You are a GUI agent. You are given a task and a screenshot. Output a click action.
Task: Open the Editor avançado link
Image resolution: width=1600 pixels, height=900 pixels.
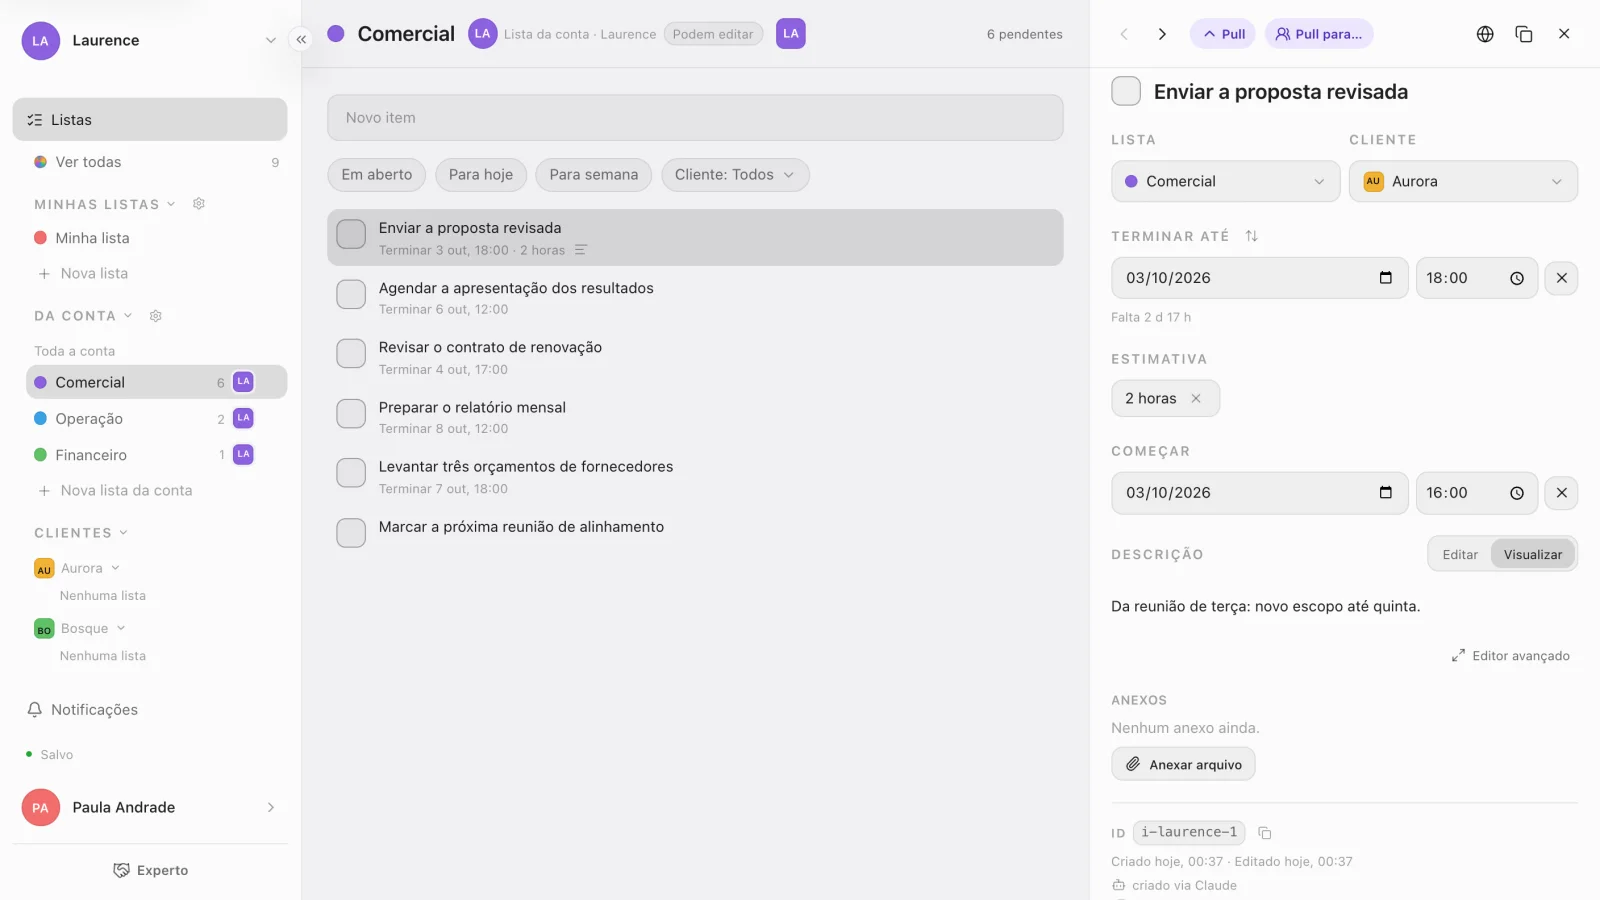[1511, 656]
